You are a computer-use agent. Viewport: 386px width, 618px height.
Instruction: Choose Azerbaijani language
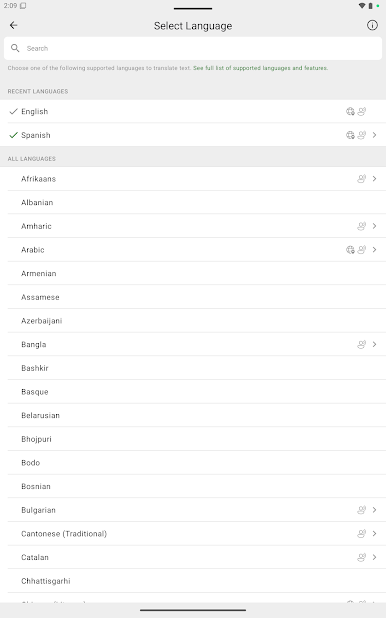pyautogui.click(x=193, y=320)
